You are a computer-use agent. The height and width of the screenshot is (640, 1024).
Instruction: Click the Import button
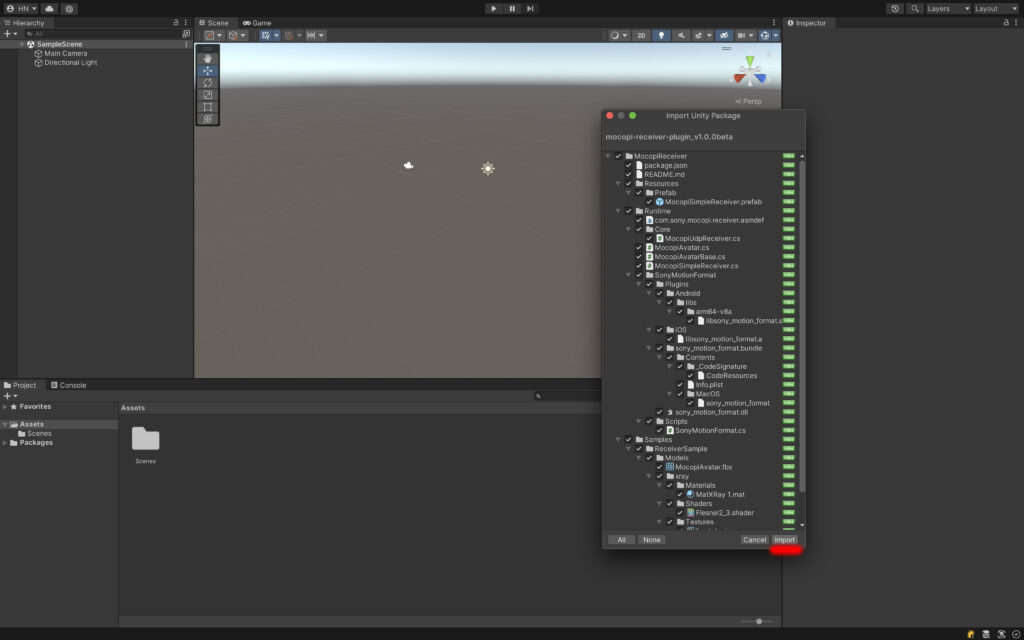pyautogui.click(x=784, y=539)
